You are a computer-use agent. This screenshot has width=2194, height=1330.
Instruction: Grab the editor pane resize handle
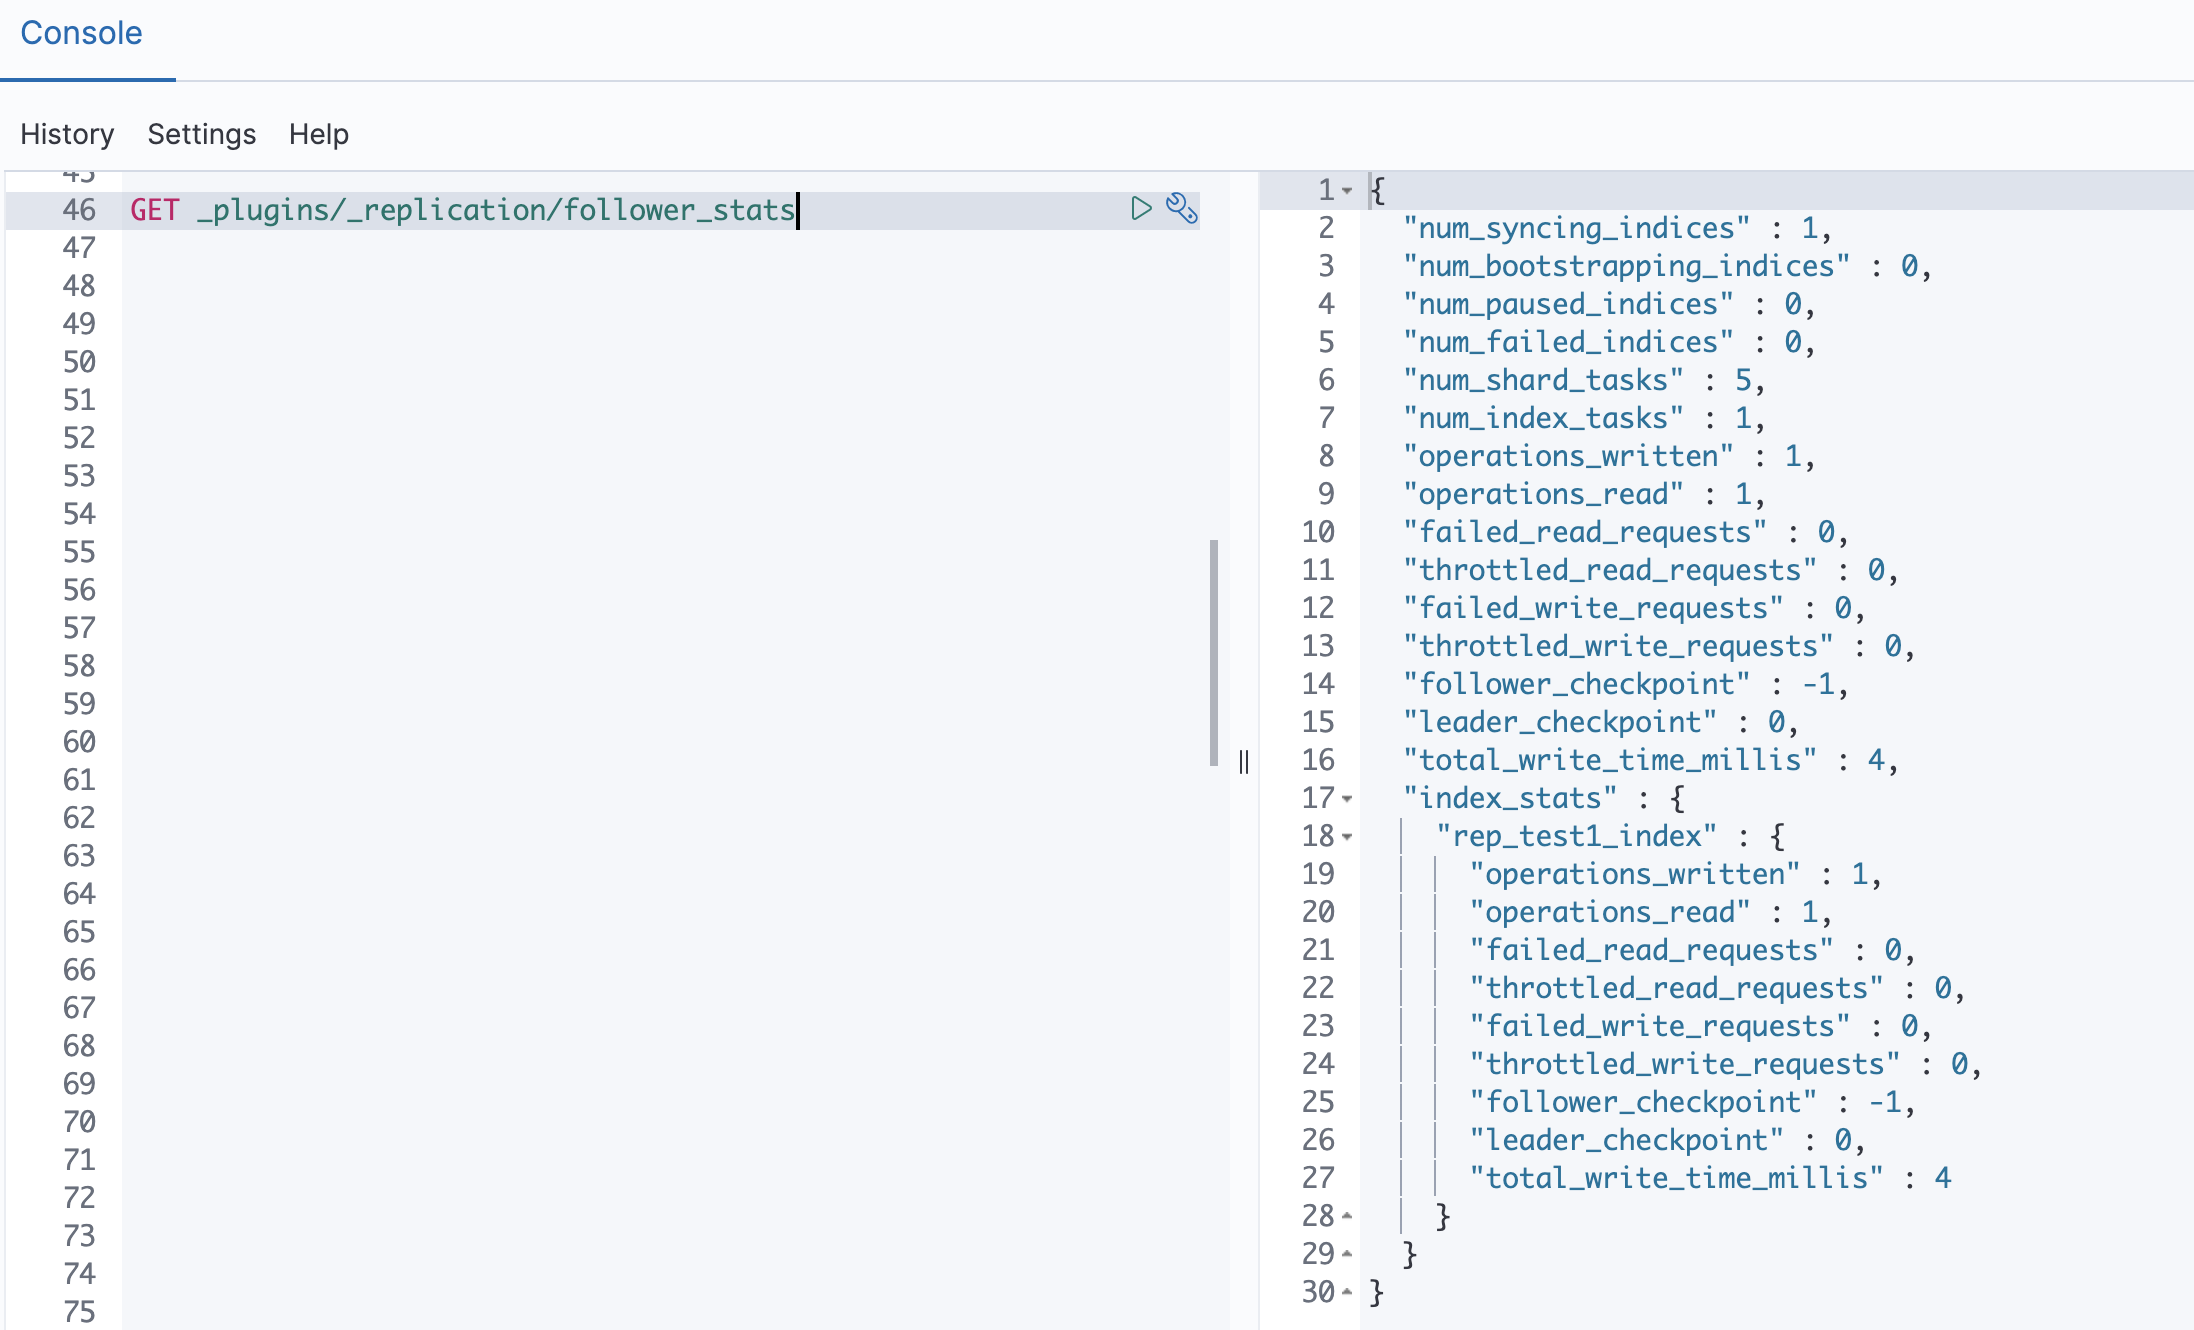tap(1244, 762)
